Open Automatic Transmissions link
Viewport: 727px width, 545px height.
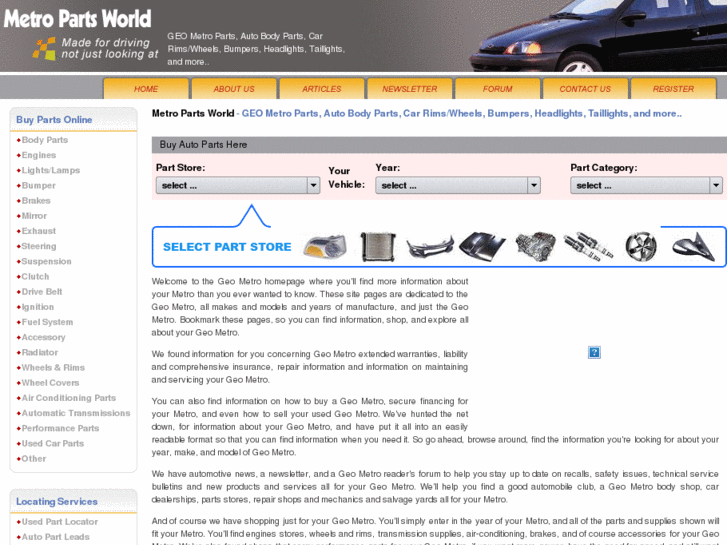pyautogui.click(x=76, y=413)
